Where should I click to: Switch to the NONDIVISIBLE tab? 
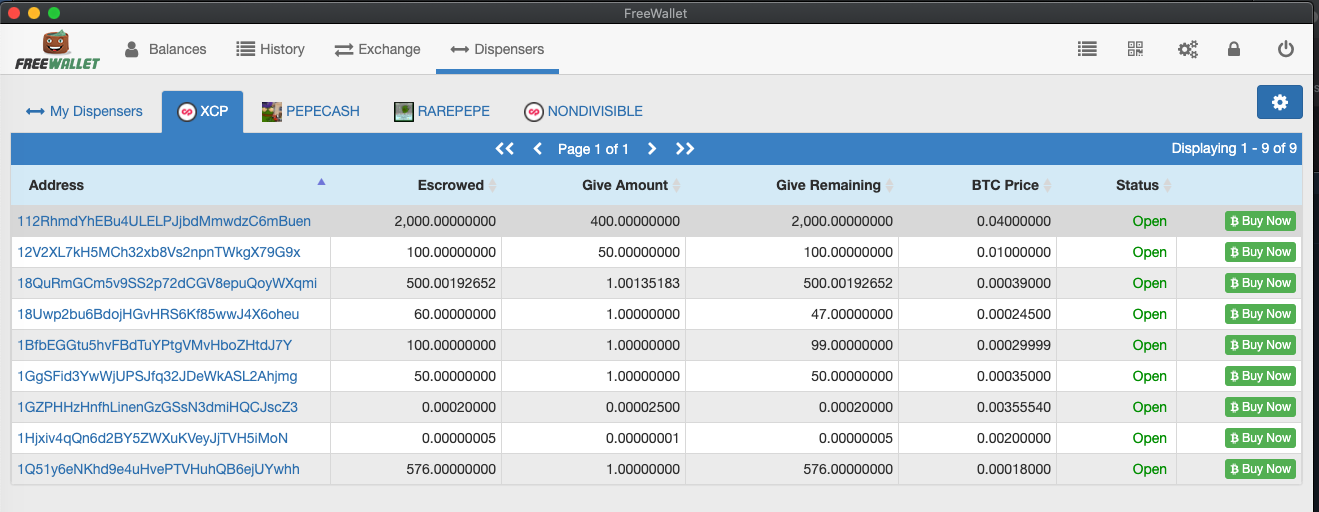click(x=584, y=111)
